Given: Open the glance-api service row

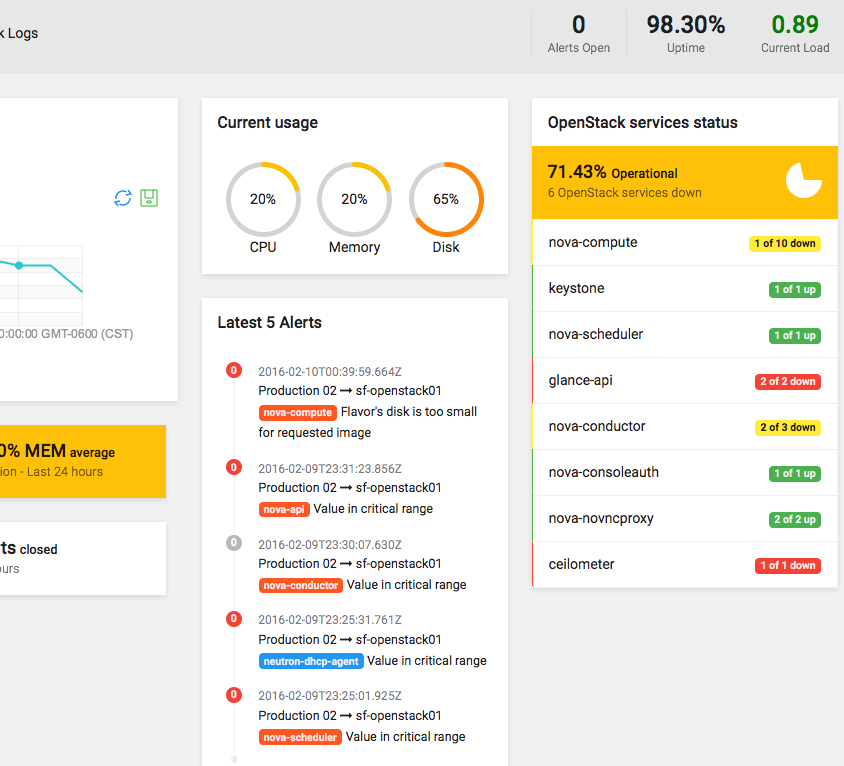Looking at the screenshot, I should pyautogui.click(x=685, y=381).
